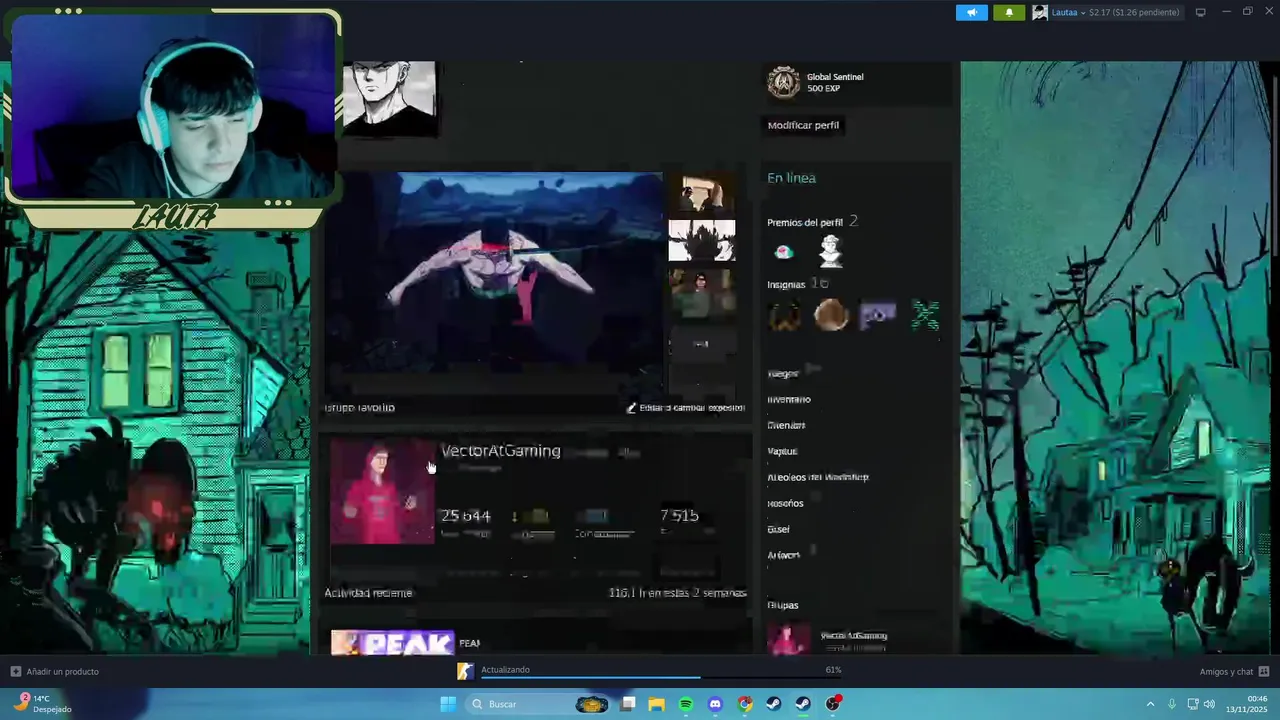The image size is (1280, 720).
Task: Click the Lautaa account avatar in the header
Action: coord(1040,12)
